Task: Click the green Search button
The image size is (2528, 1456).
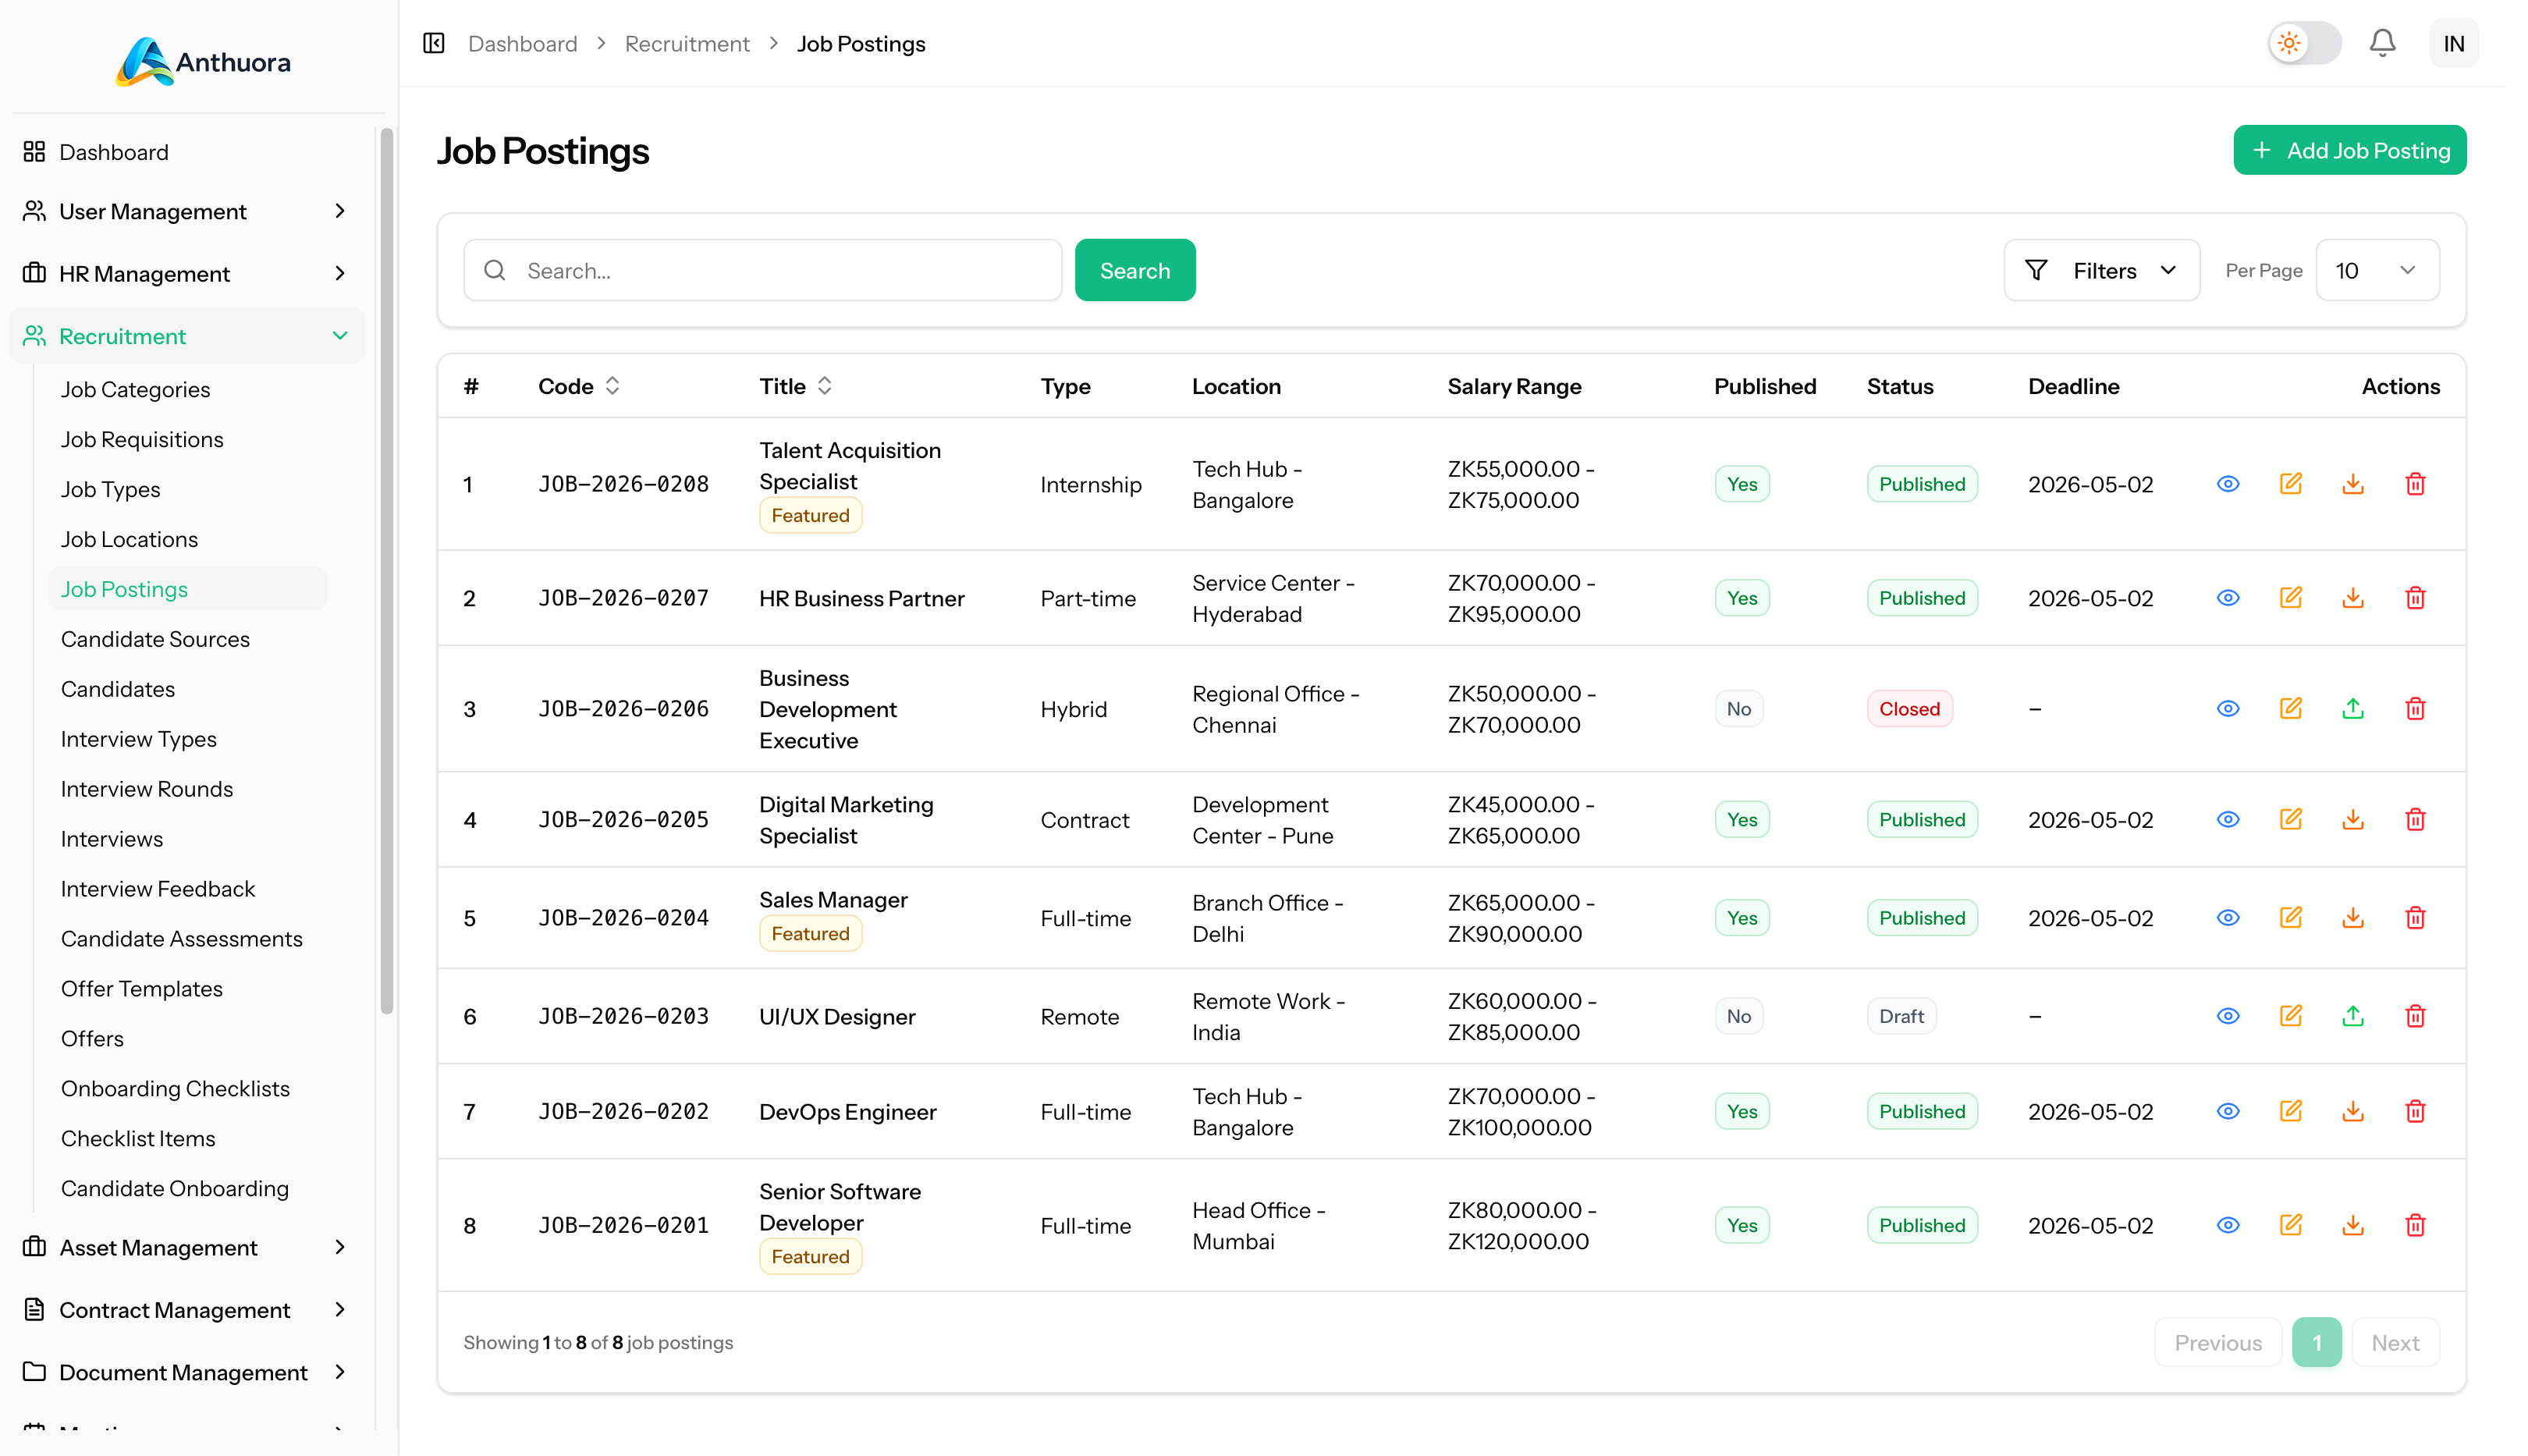Action: 1134,270
